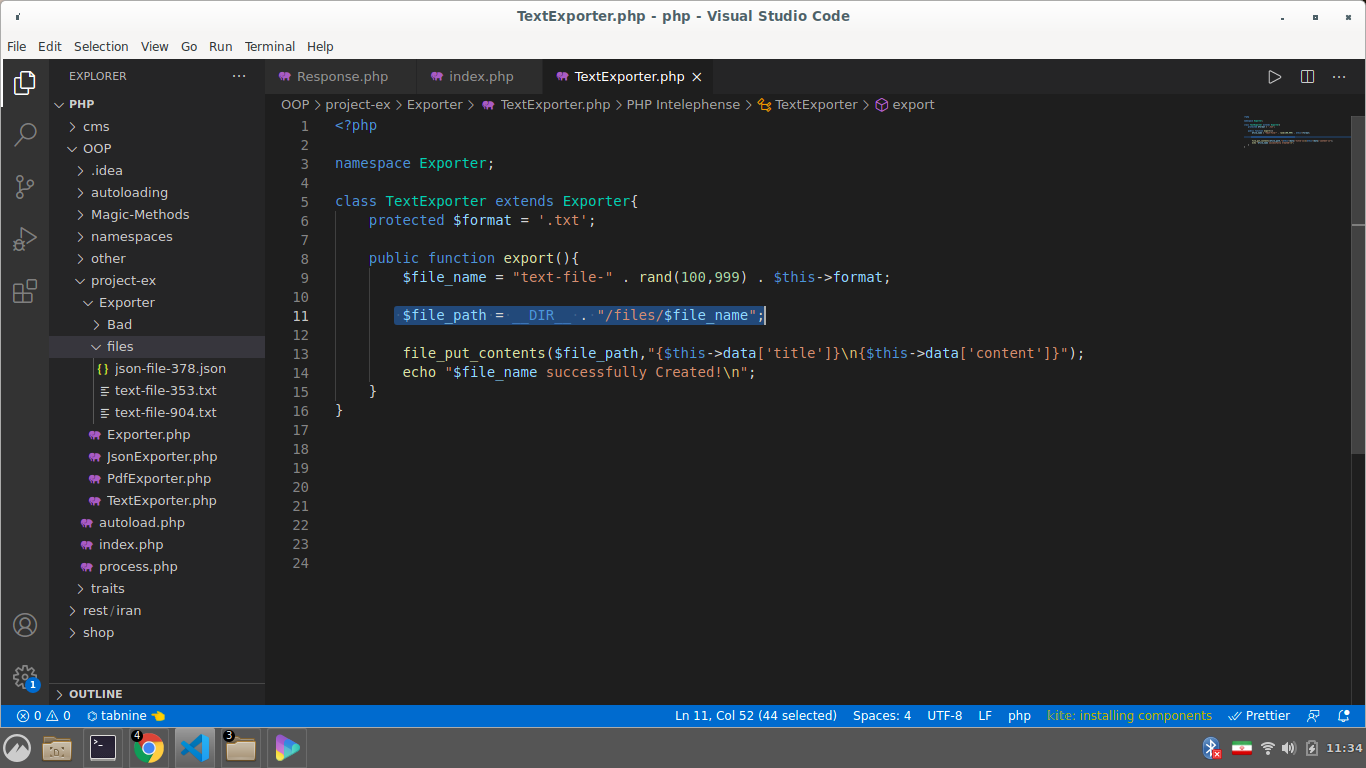Image resolution: width=1366 pixels, height=768 pixels.
Task: Change encoding via UTF-8 status item
Action: tap(945, 716)
